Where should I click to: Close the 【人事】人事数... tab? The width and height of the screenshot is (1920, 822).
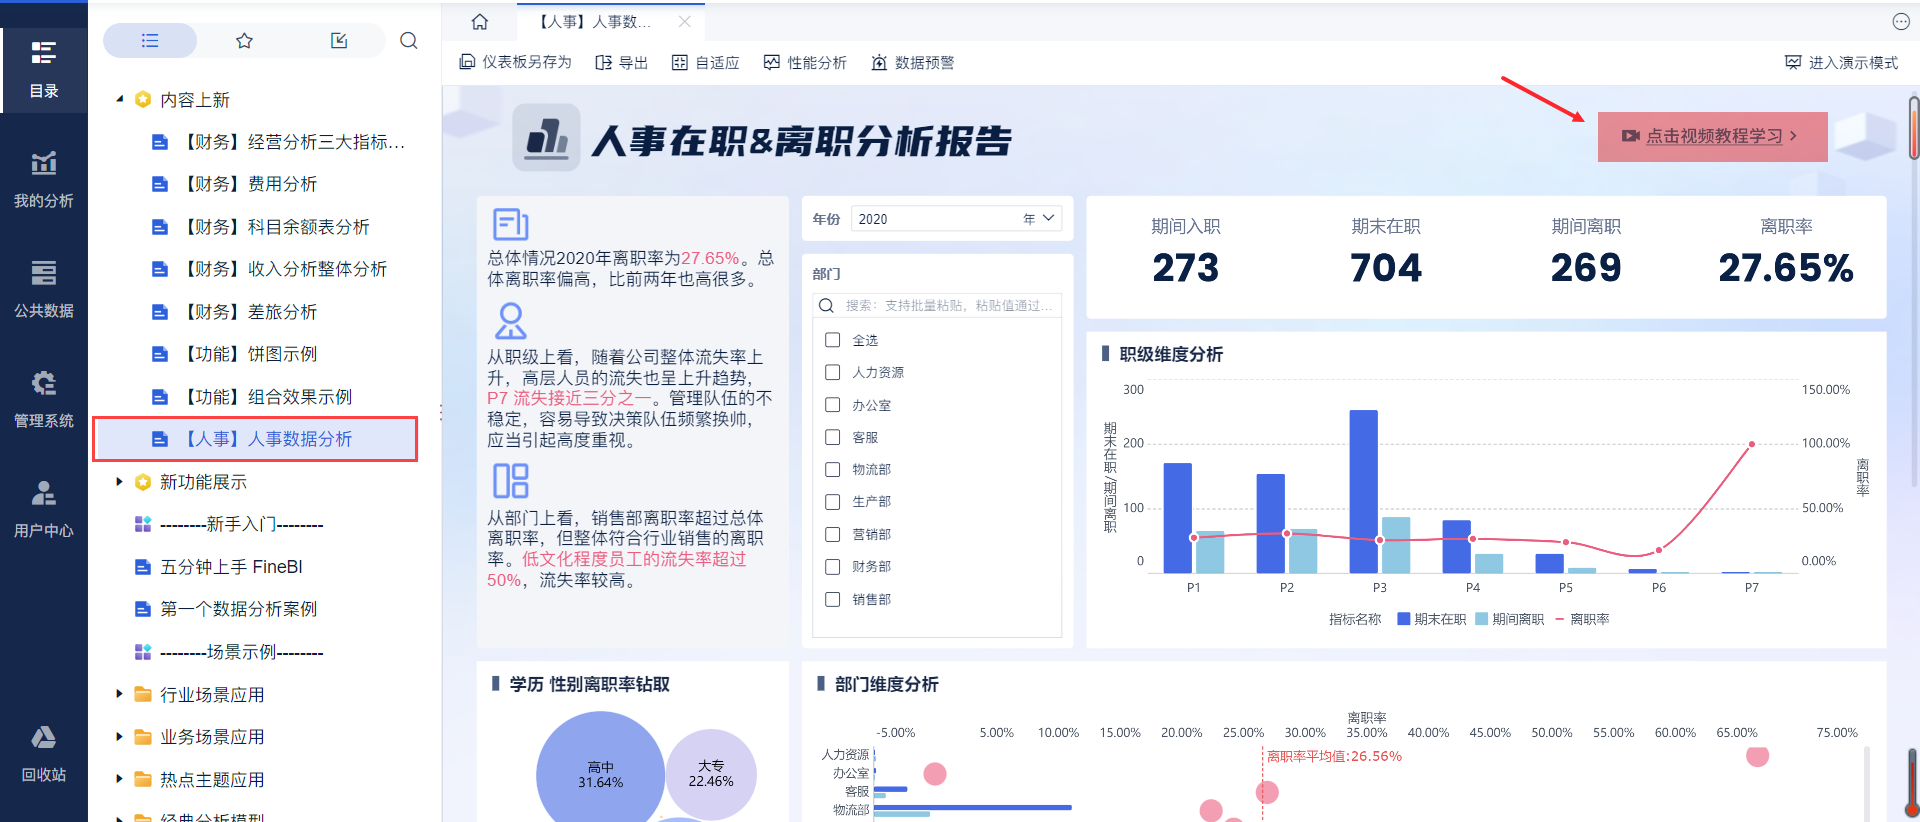[684, 21]
